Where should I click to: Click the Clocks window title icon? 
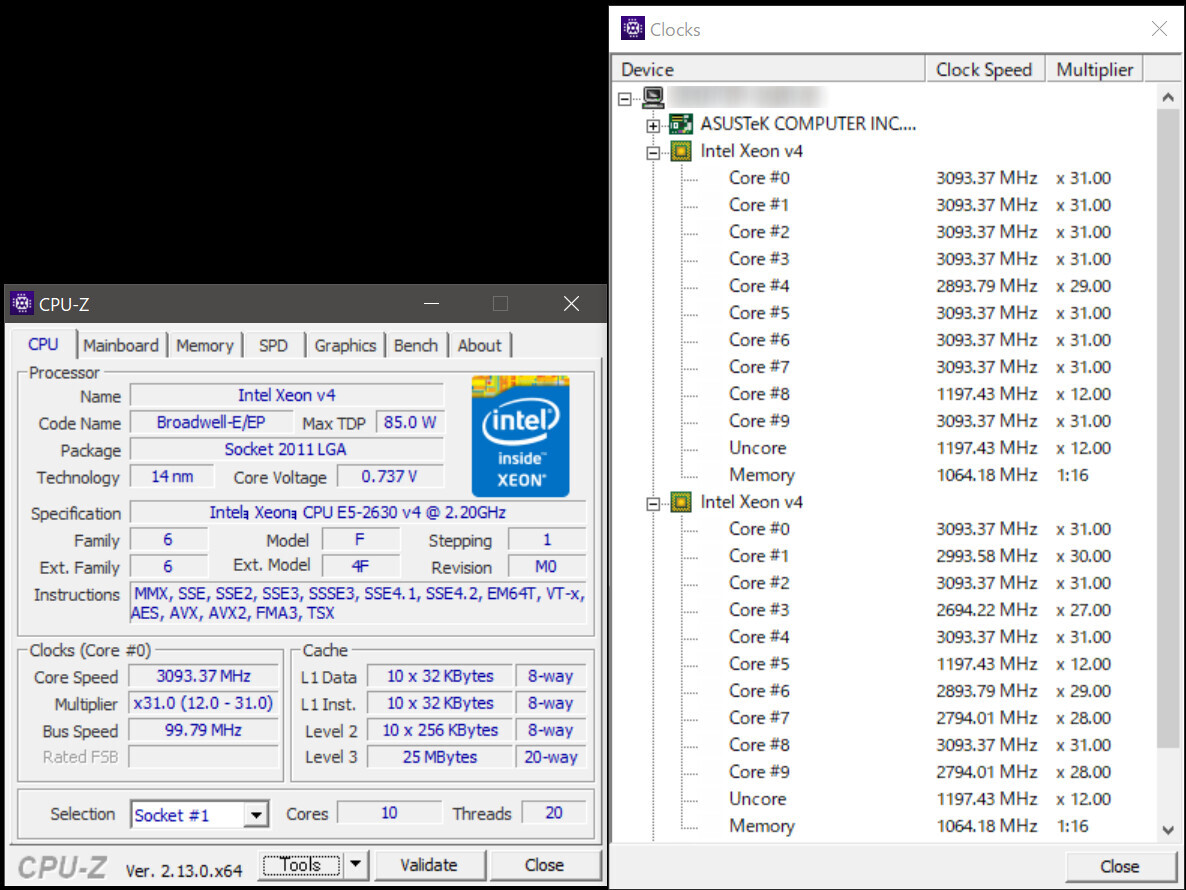632,29
